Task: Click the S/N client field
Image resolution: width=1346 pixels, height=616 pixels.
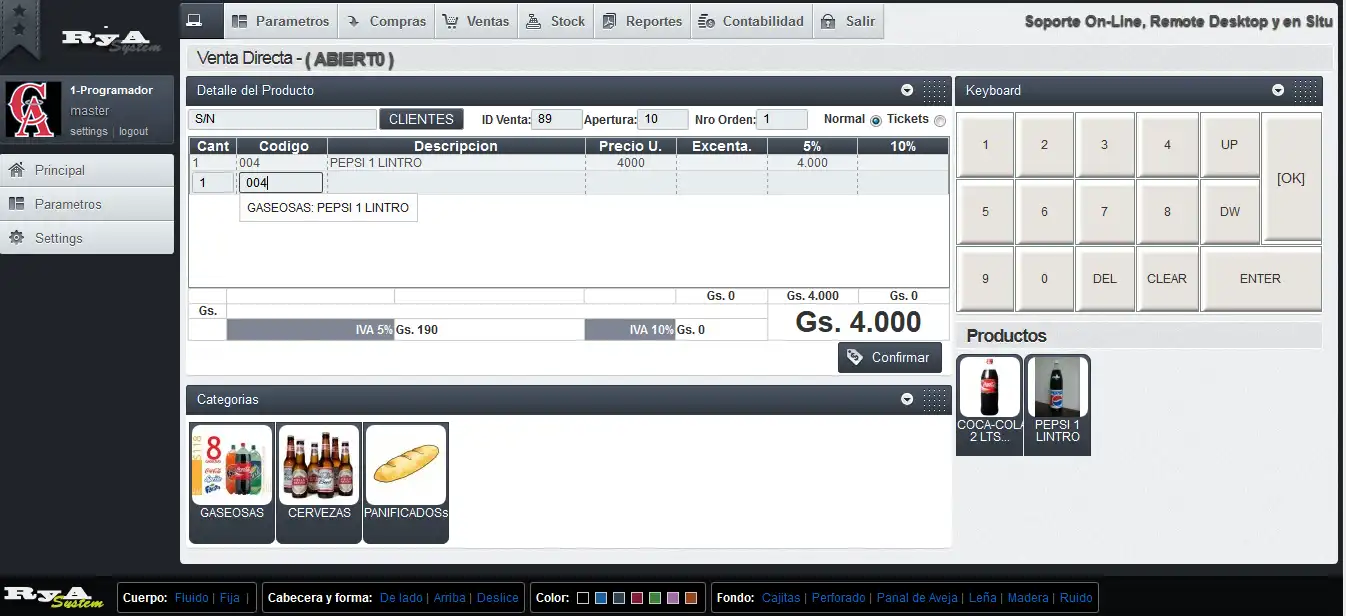Action: click(282, 119)
